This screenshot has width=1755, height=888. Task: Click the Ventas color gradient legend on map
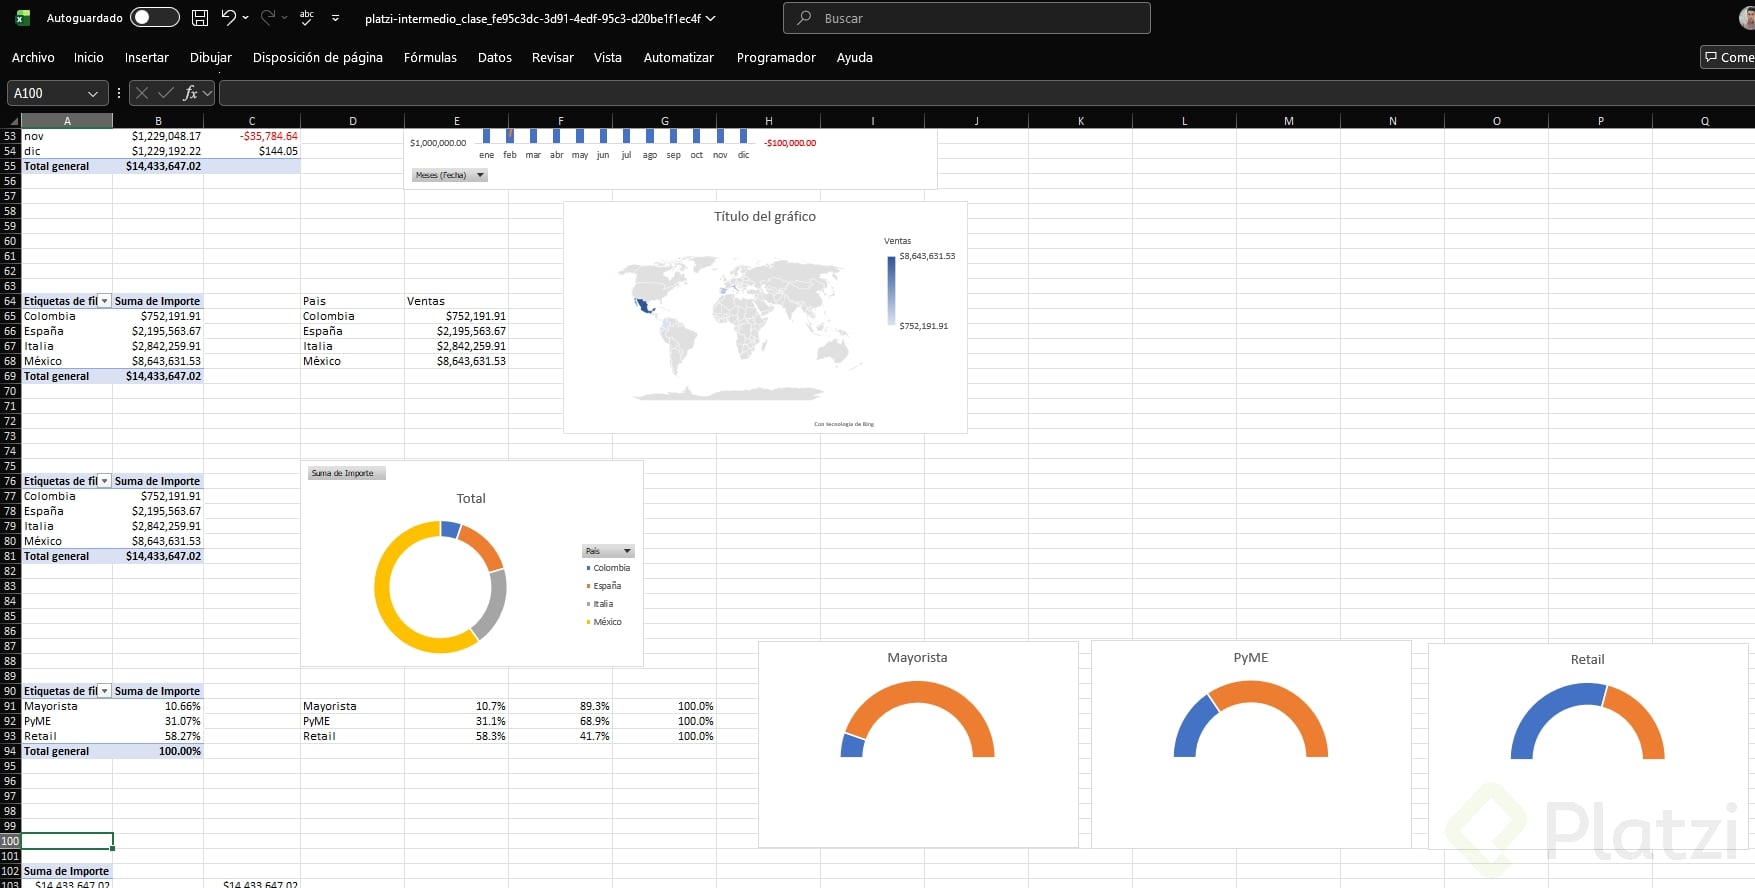point(891,290)
